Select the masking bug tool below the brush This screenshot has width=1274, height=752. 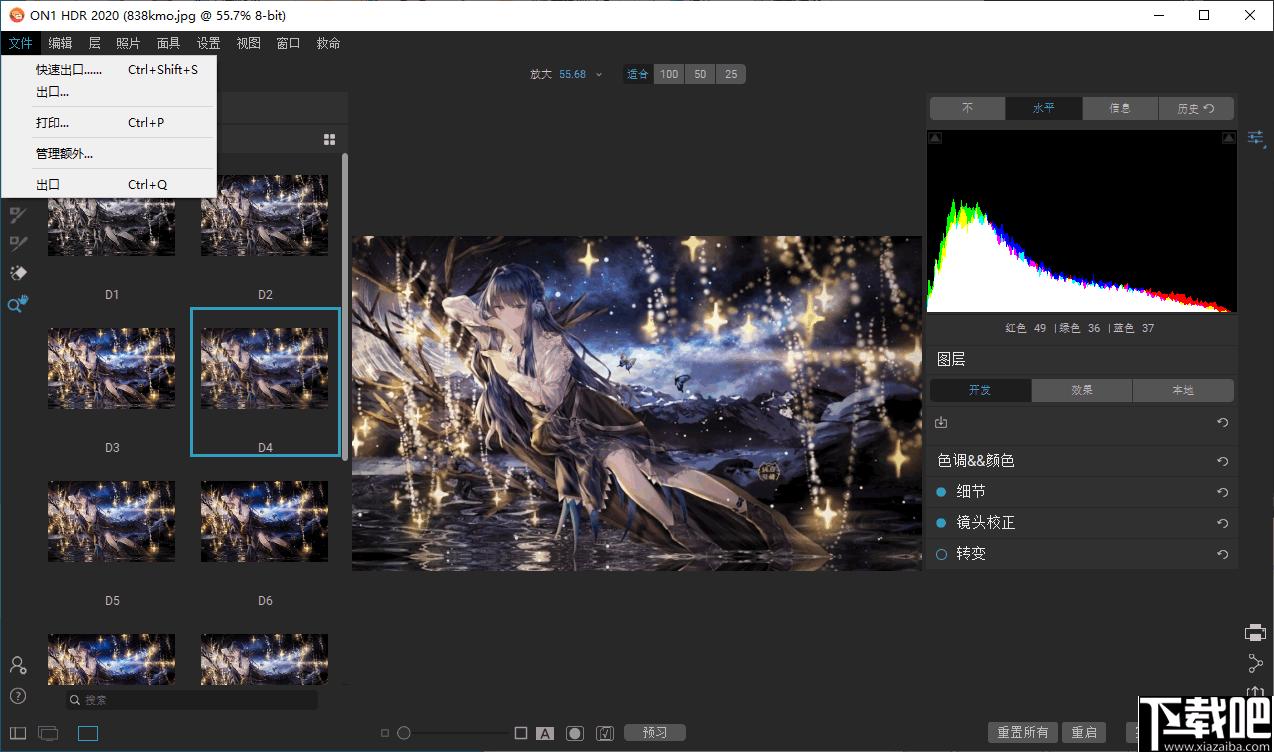coord(17,243)
